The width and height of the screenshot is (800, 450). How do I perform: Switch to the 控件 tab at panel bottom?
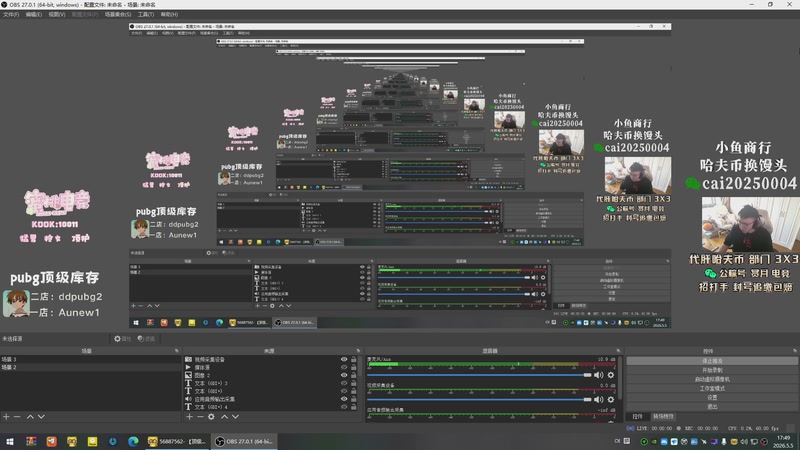point(637,416)
